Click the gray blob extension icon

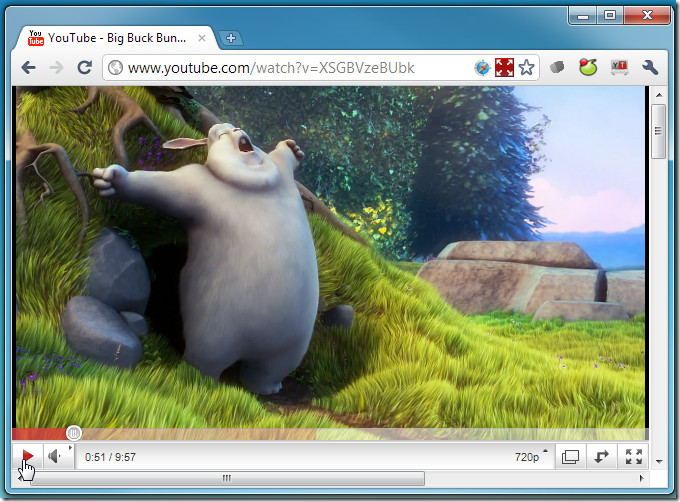pyautogui.click(x=557, y=67)
